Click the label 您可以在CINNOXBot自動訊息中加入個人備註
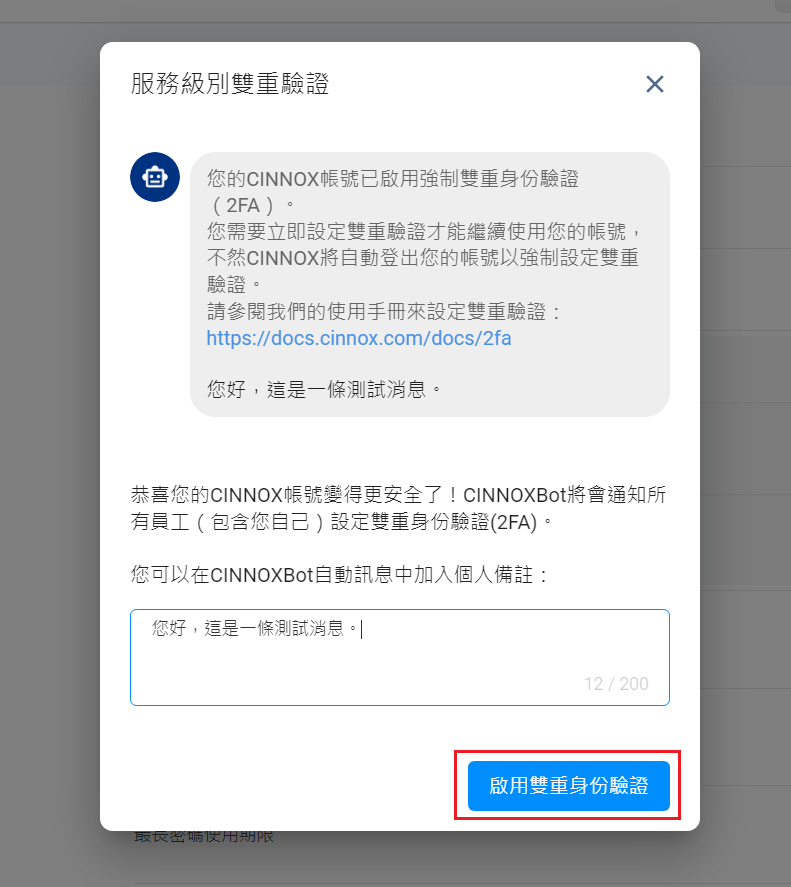Image resolution: width=791 pixels, height=887 pixels. click(x=339, y=575)
